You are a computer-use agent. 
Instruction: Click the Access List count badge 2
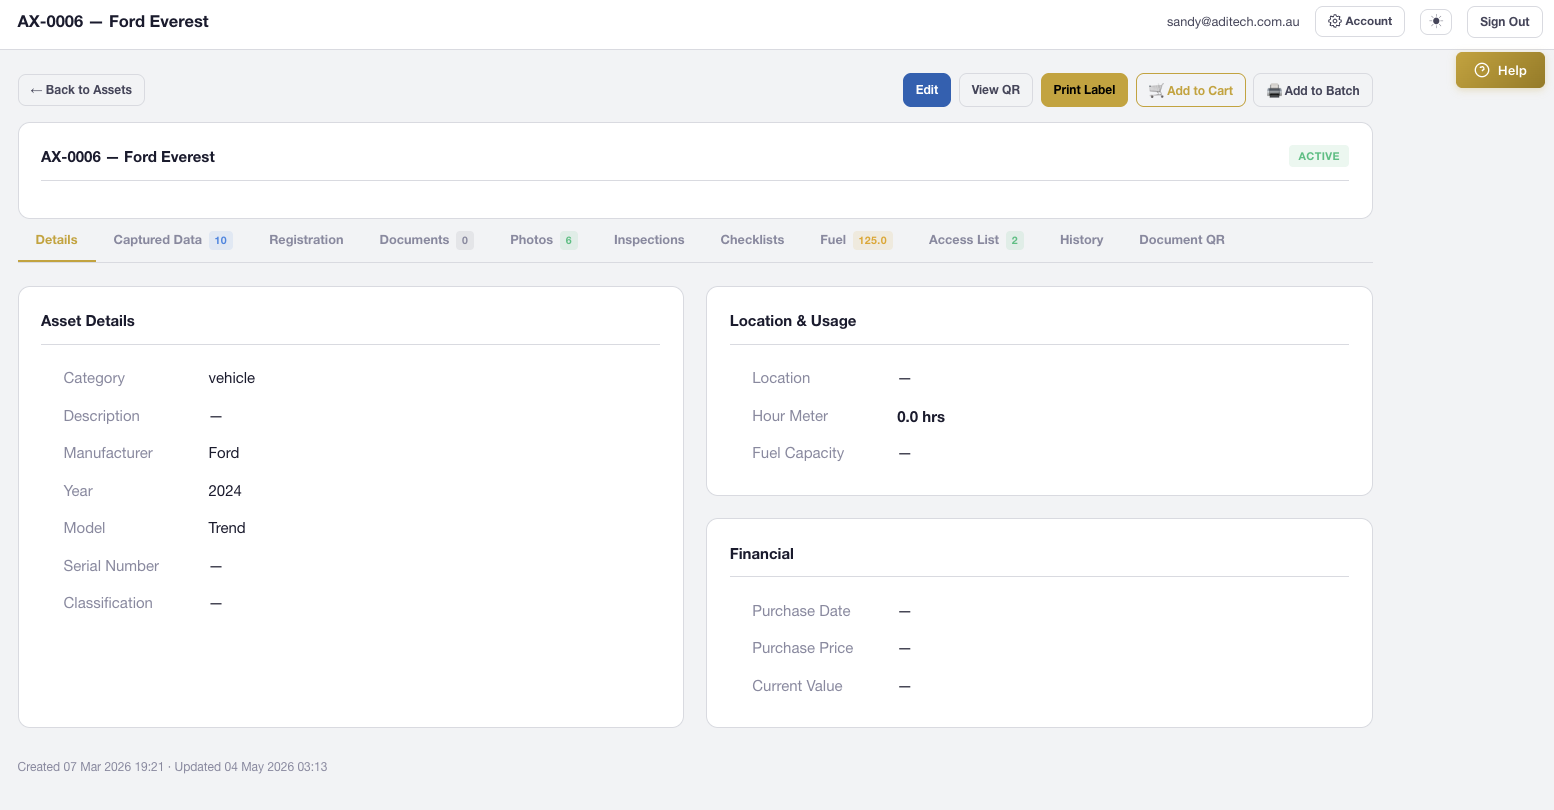coord(1015,240)
